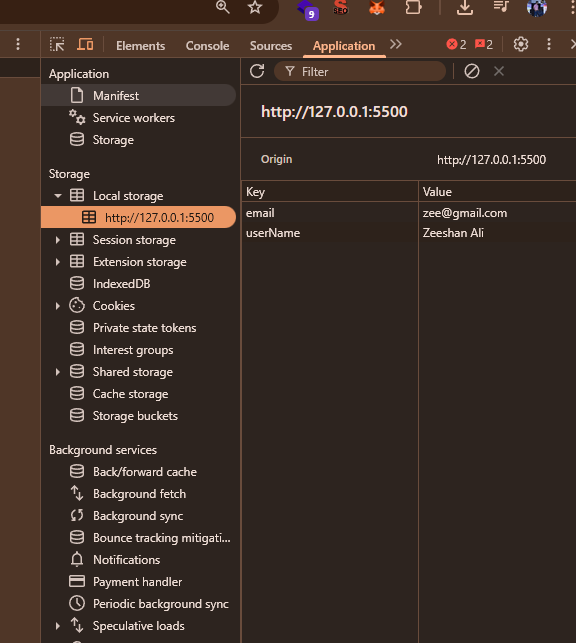Open Notifications service item
Viewport: 576px width, 643px height.
[x=139, y=560]
